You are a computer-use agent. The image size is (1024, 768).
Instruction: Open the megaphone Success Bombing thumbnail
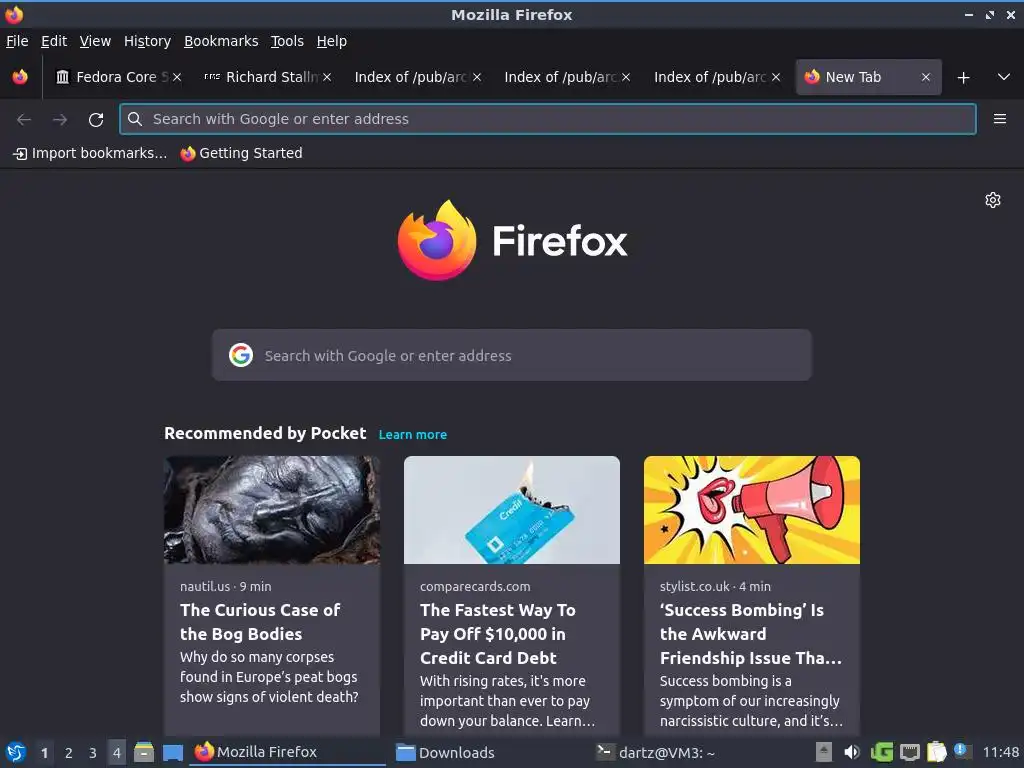click(752, 510)
